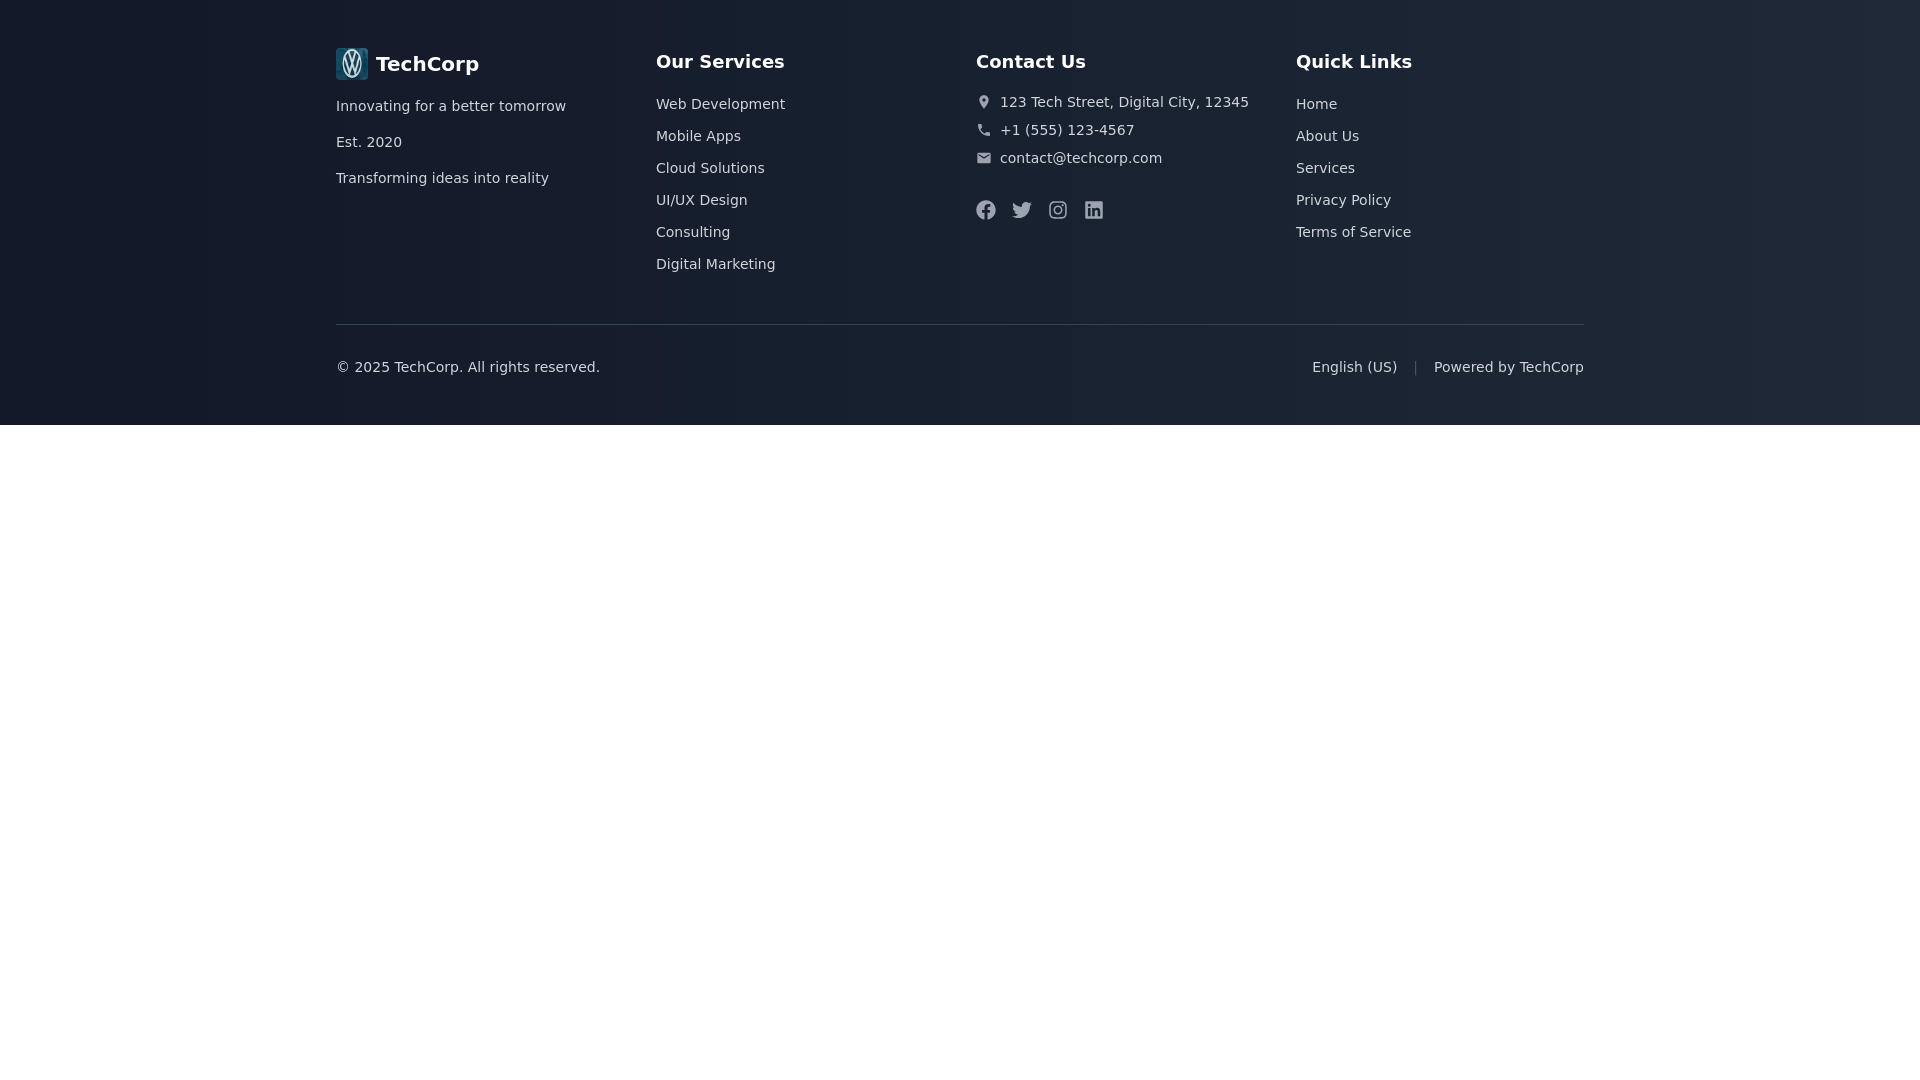Open TechCorp's Twitter profile
Screen dimensions: 1920x1080
click(1021, 210)
